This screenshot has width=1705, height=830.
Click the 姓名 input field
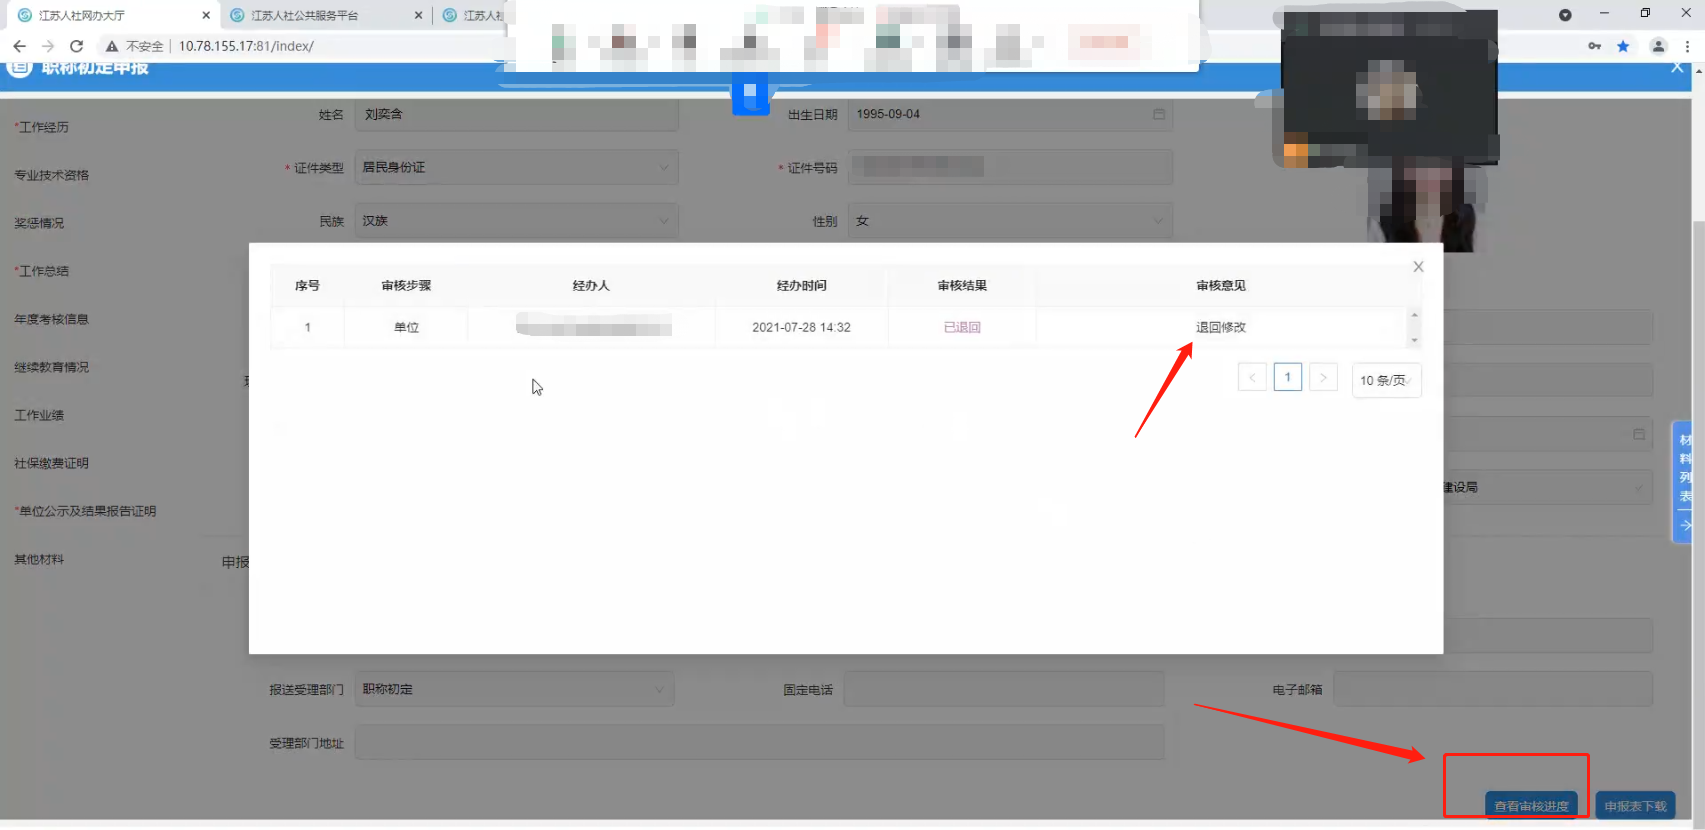tap(516, 114)
